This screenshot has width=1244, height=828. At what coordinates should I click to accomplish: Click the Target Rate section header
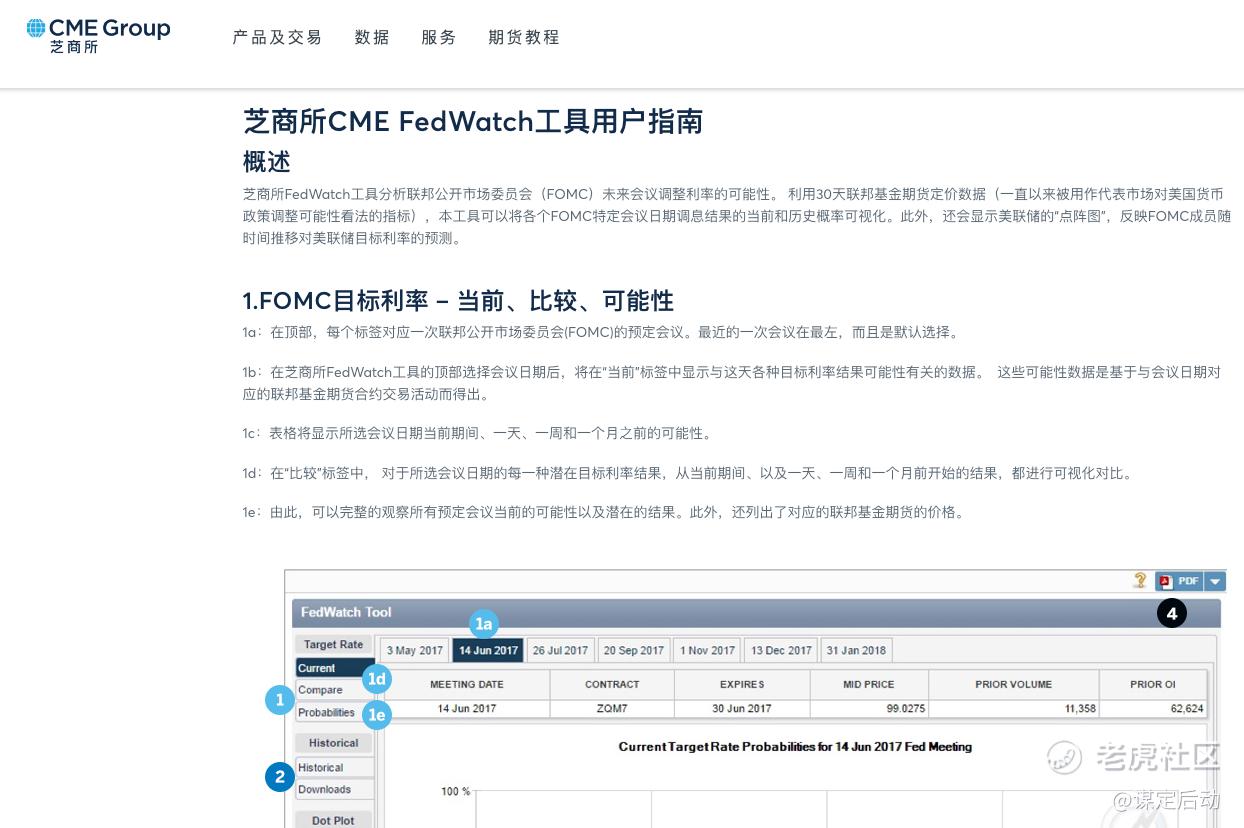point(334,644)
